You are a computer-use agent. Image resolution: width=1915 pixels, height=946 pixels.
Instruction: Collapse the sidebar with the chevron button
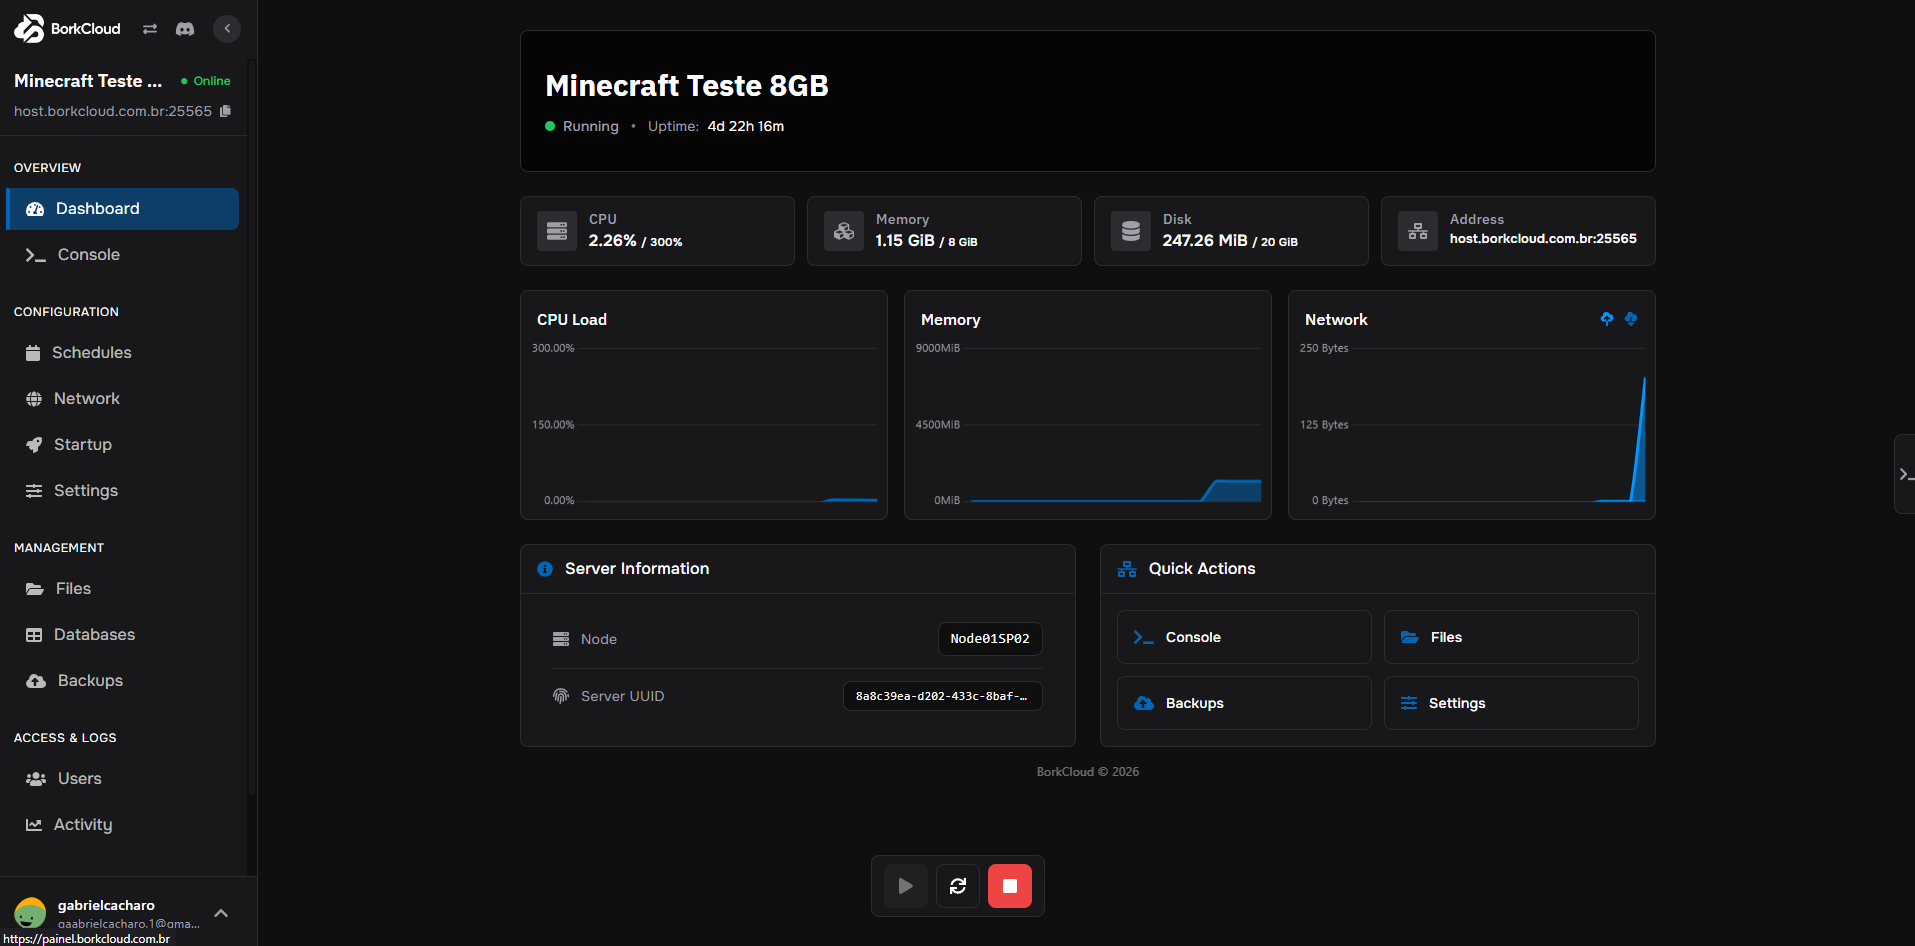pos(226,29)
